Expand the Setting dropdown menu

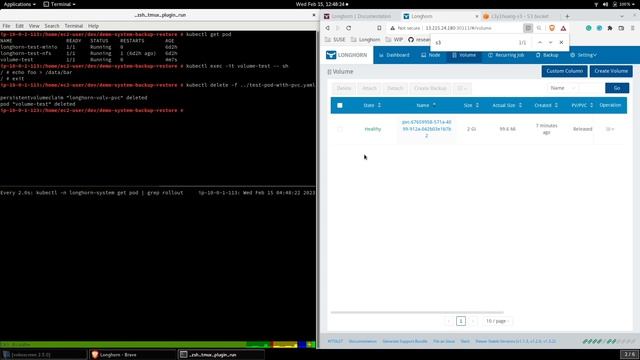pos(583,55)
